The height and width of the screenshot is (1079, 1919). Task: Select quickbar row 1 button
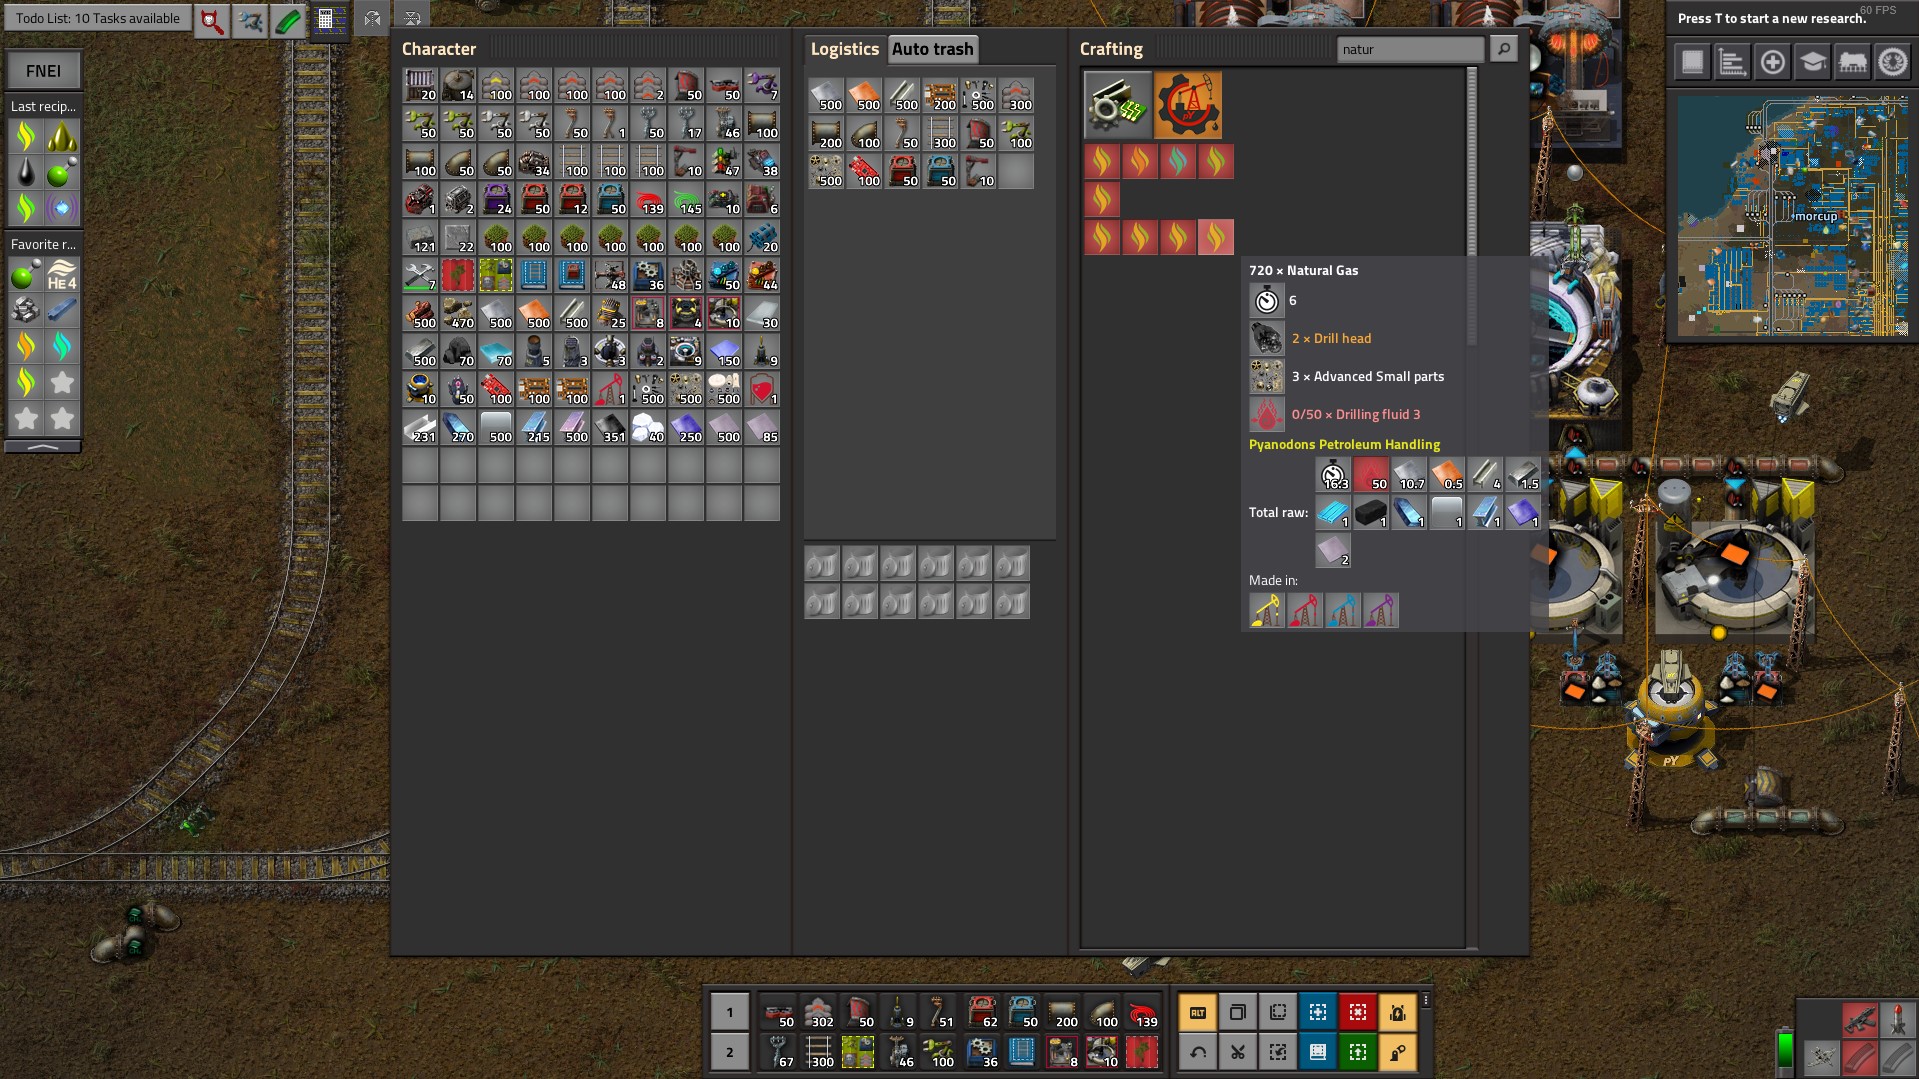729,1012
